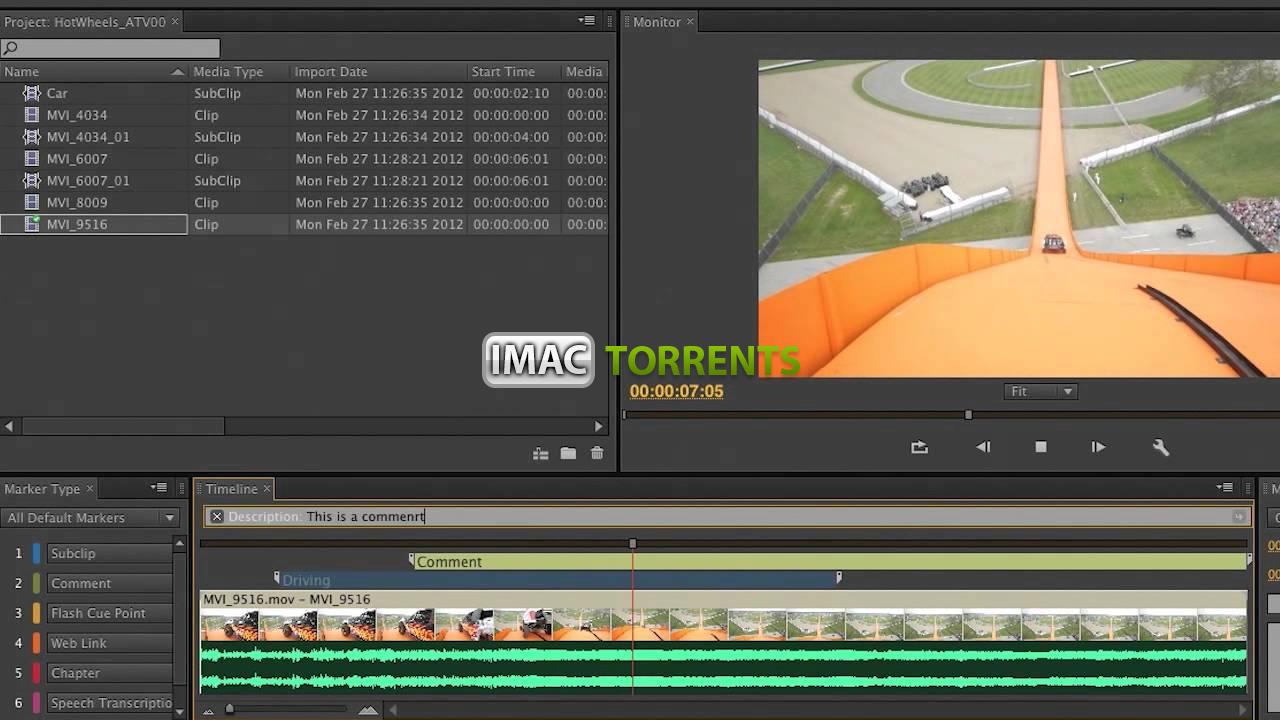
Task: Click the trash delete icon in Project panel
Action: (597, 454)
